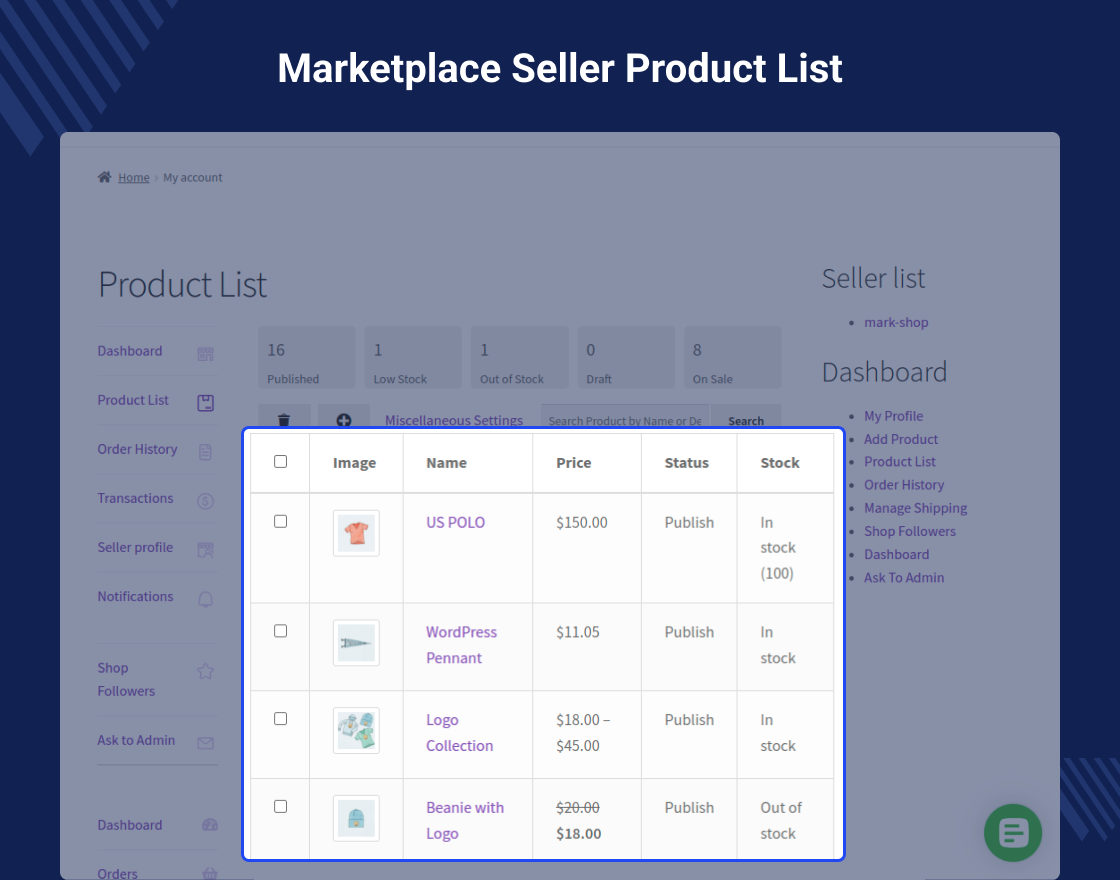
Task: Click the plus icon to add a product
Action: pyautogui.click(x=344, y=420)
